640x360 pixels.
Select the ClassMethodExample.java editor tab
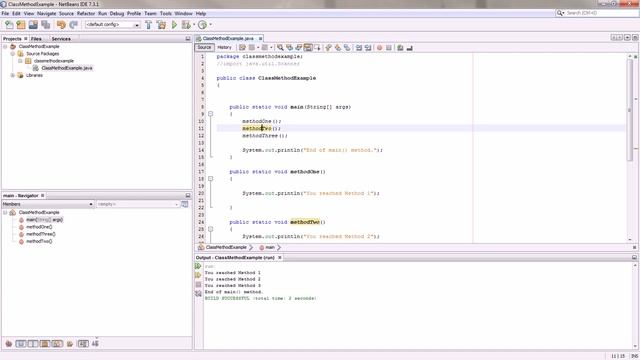(x=228, y=38)
